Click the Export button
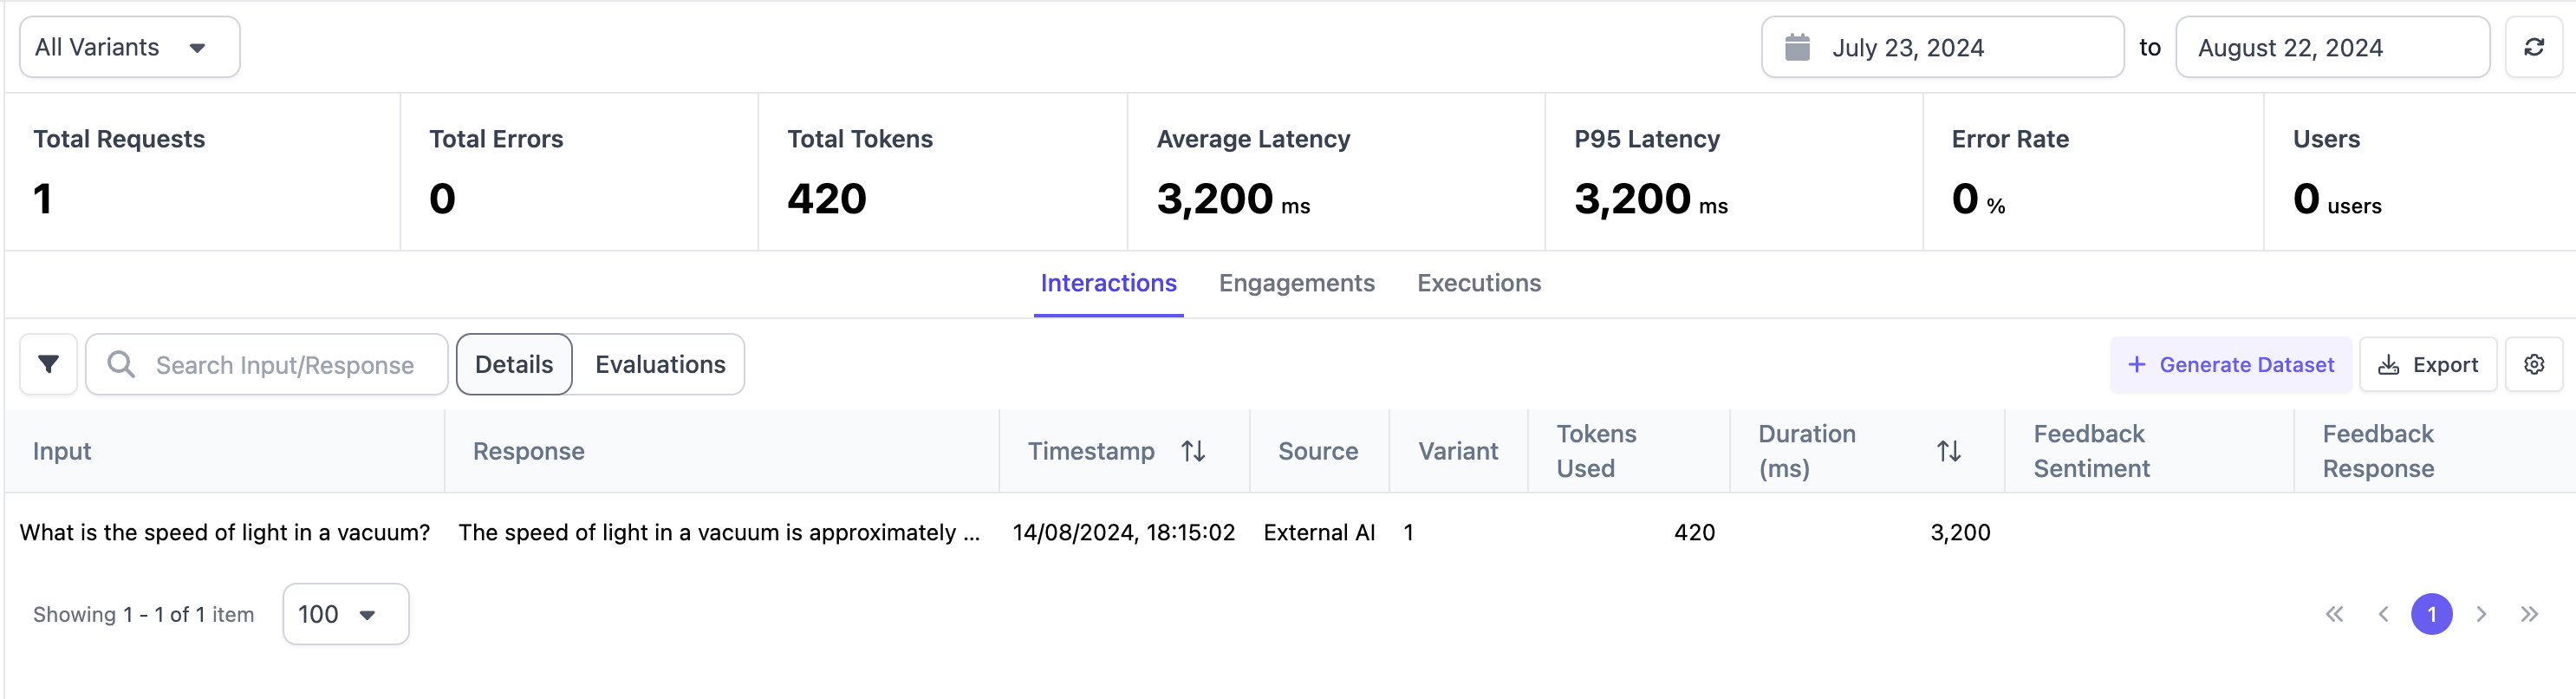Screen dimensions: 2576x699 coord(2427,364)
